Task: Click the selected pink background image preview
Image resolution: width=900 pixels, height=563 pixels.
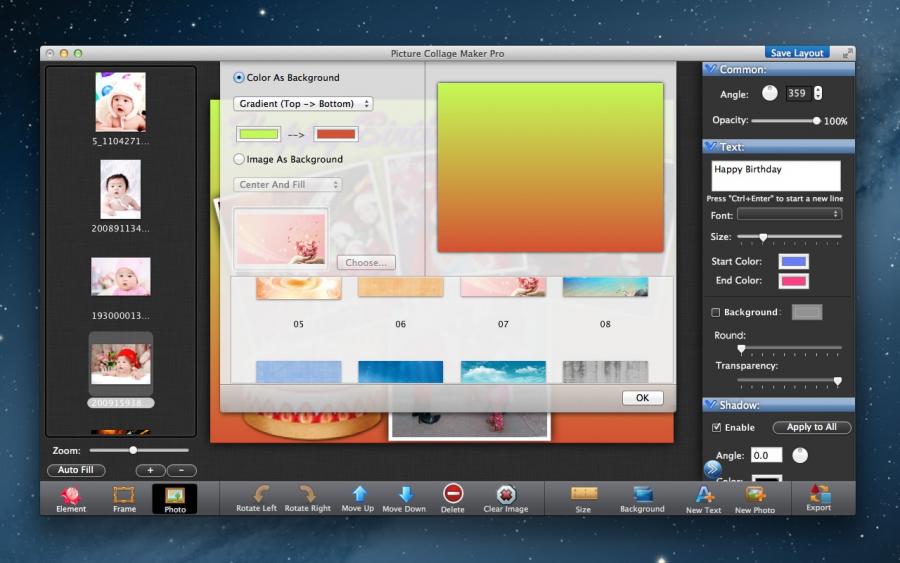Action: 281,238
